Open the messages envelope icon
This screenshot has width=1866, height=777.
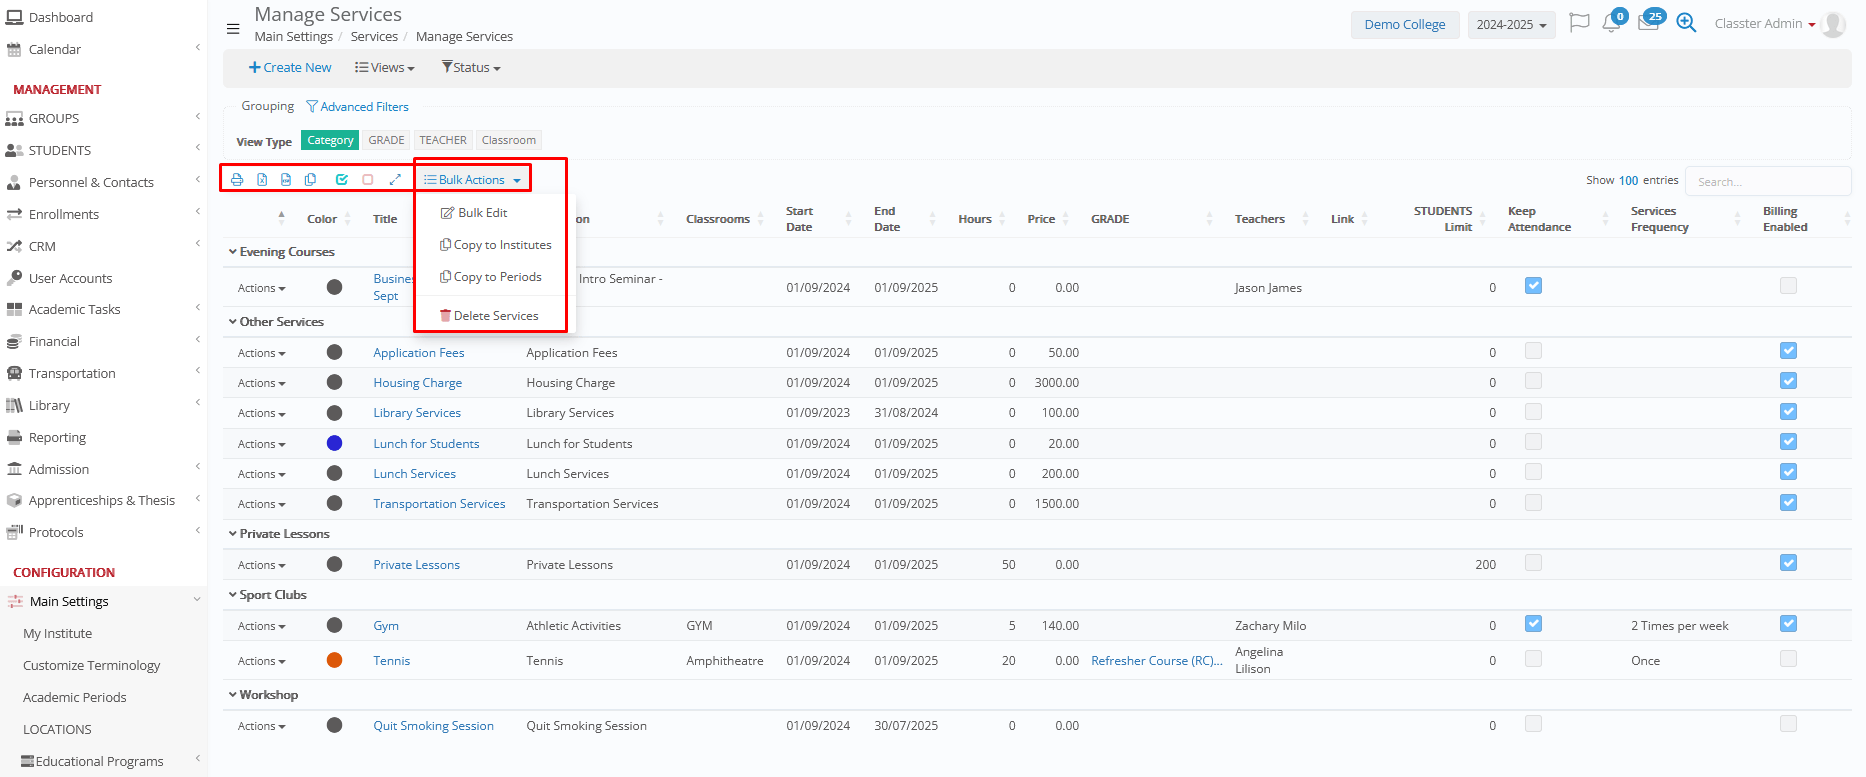coord(1648,24)
